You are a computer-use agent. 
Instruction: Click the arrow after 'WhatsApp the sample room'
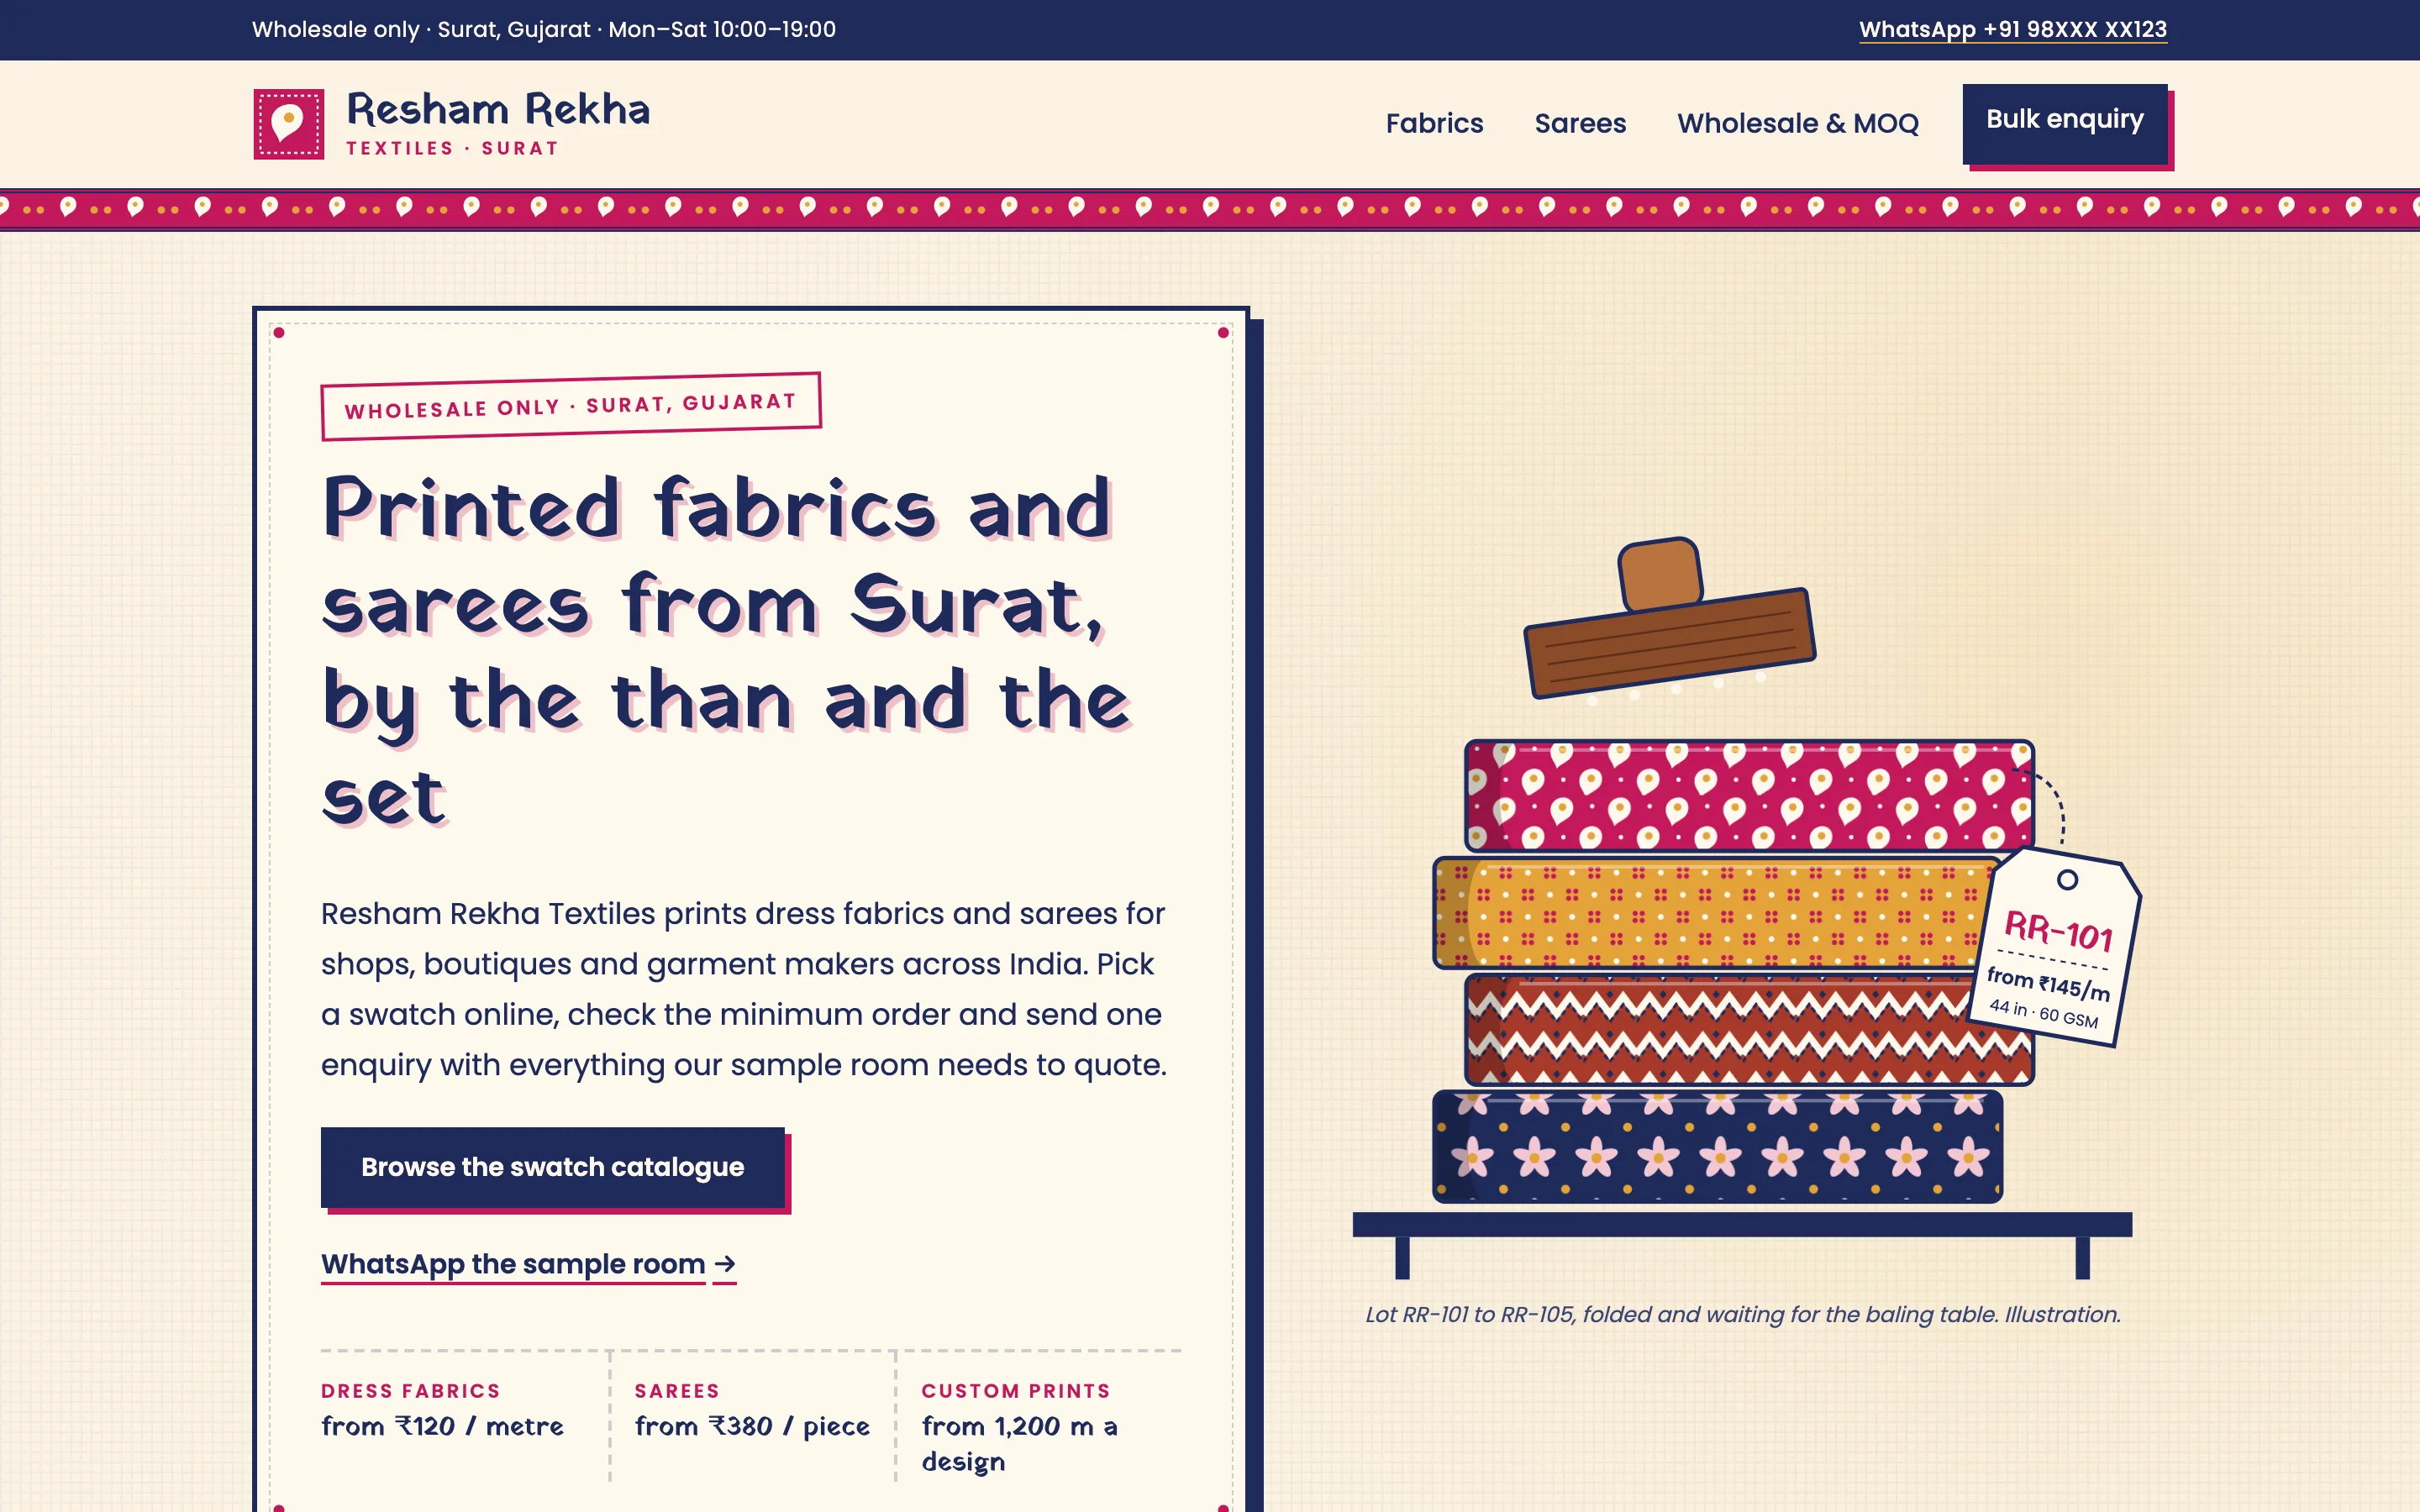click(725, 1264)
